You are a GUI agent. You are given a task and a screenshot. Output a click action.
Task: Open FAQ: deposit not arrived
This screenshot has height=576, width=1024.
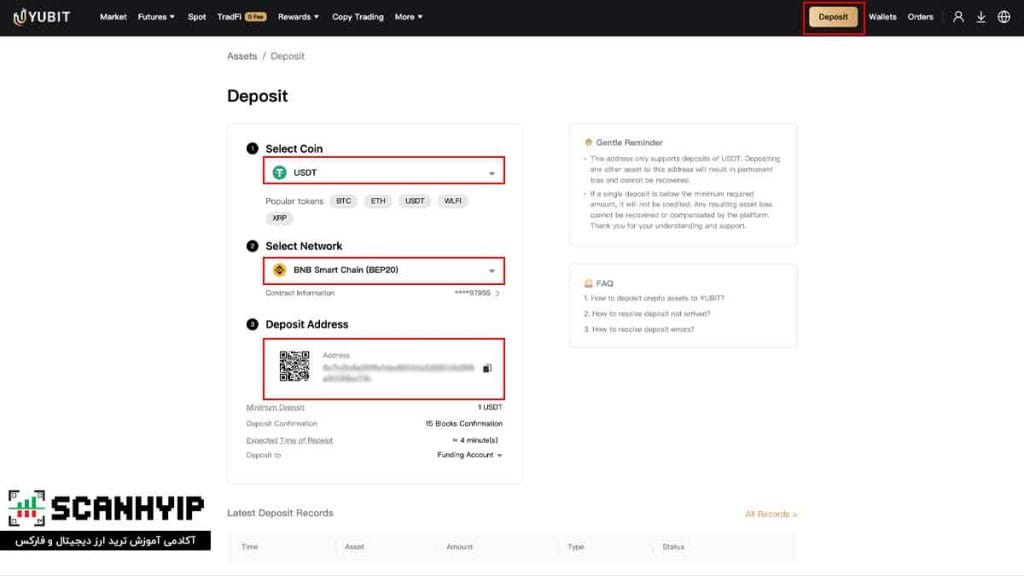[x=647, y=314]
